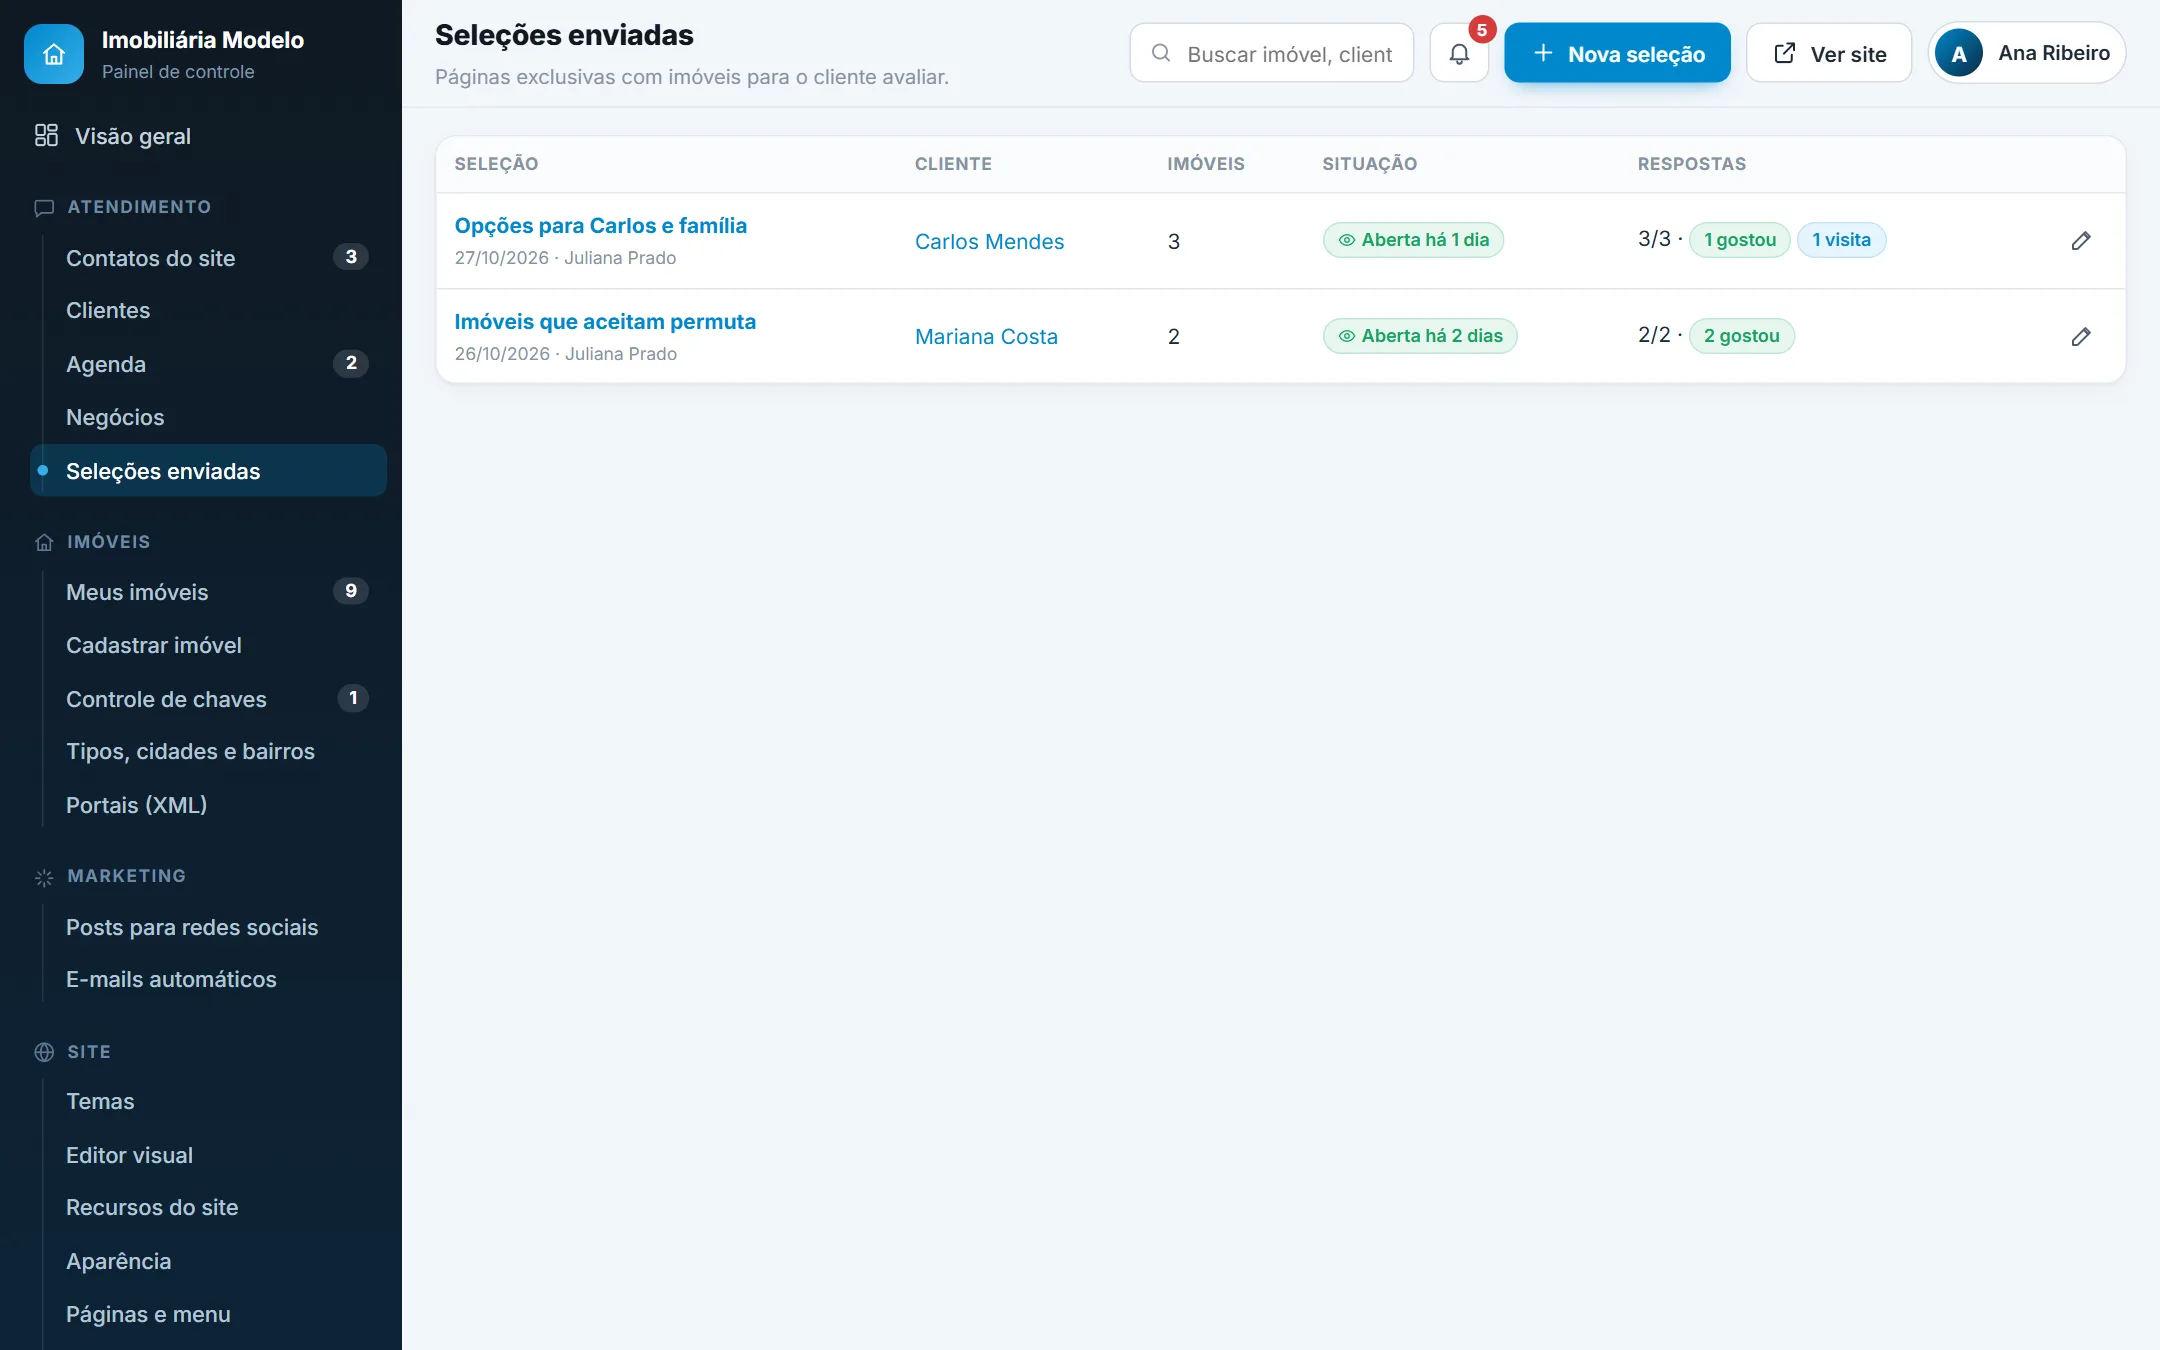Screen dimensions: 2160x1350
Task: Click the external link icon on Ver site
Action: 1785,53
